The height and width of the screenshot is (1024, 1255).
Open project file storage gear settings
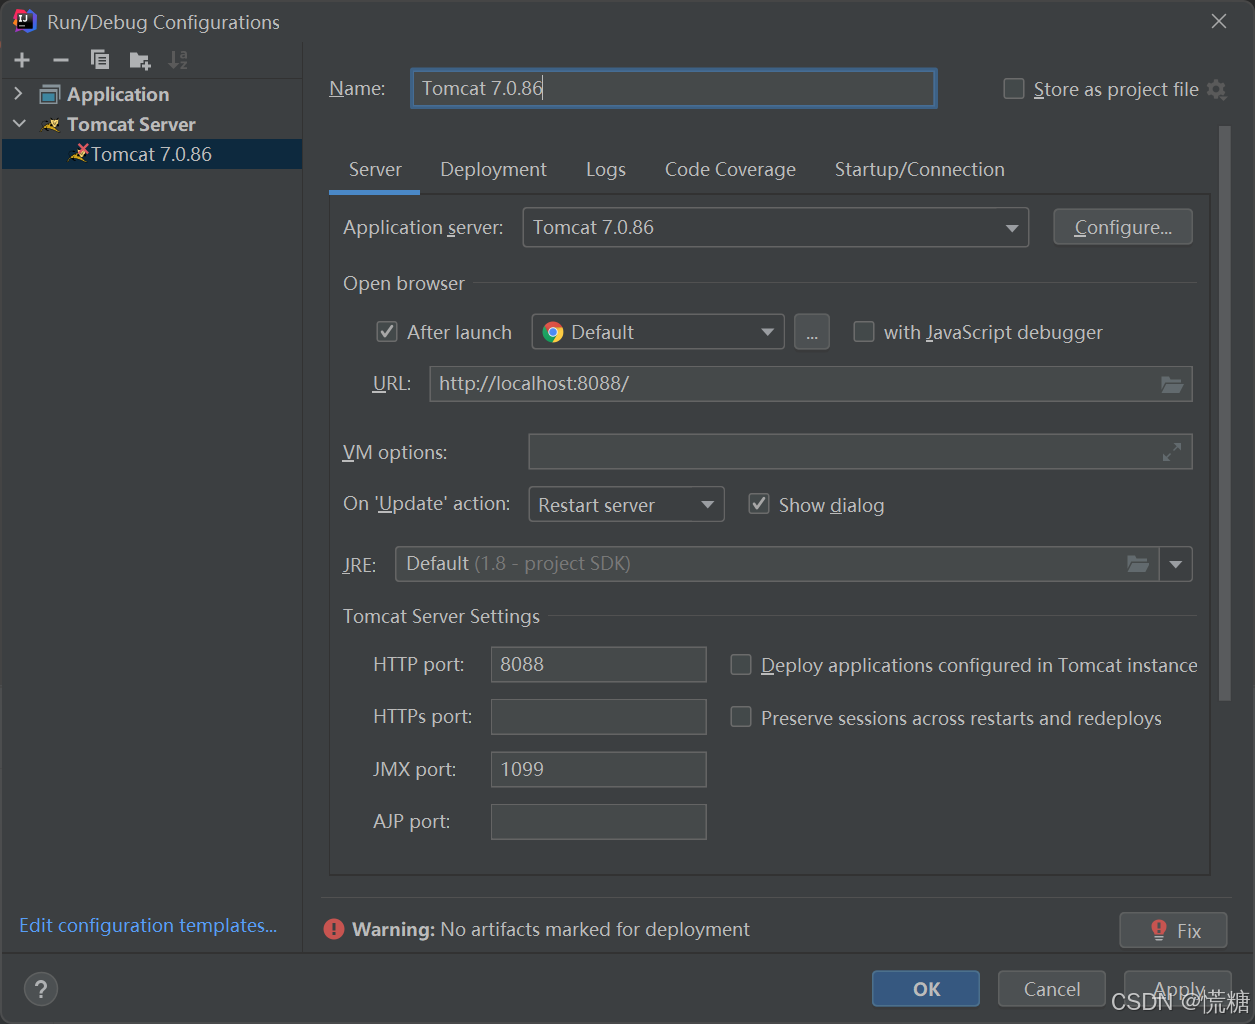[1217, 89]
